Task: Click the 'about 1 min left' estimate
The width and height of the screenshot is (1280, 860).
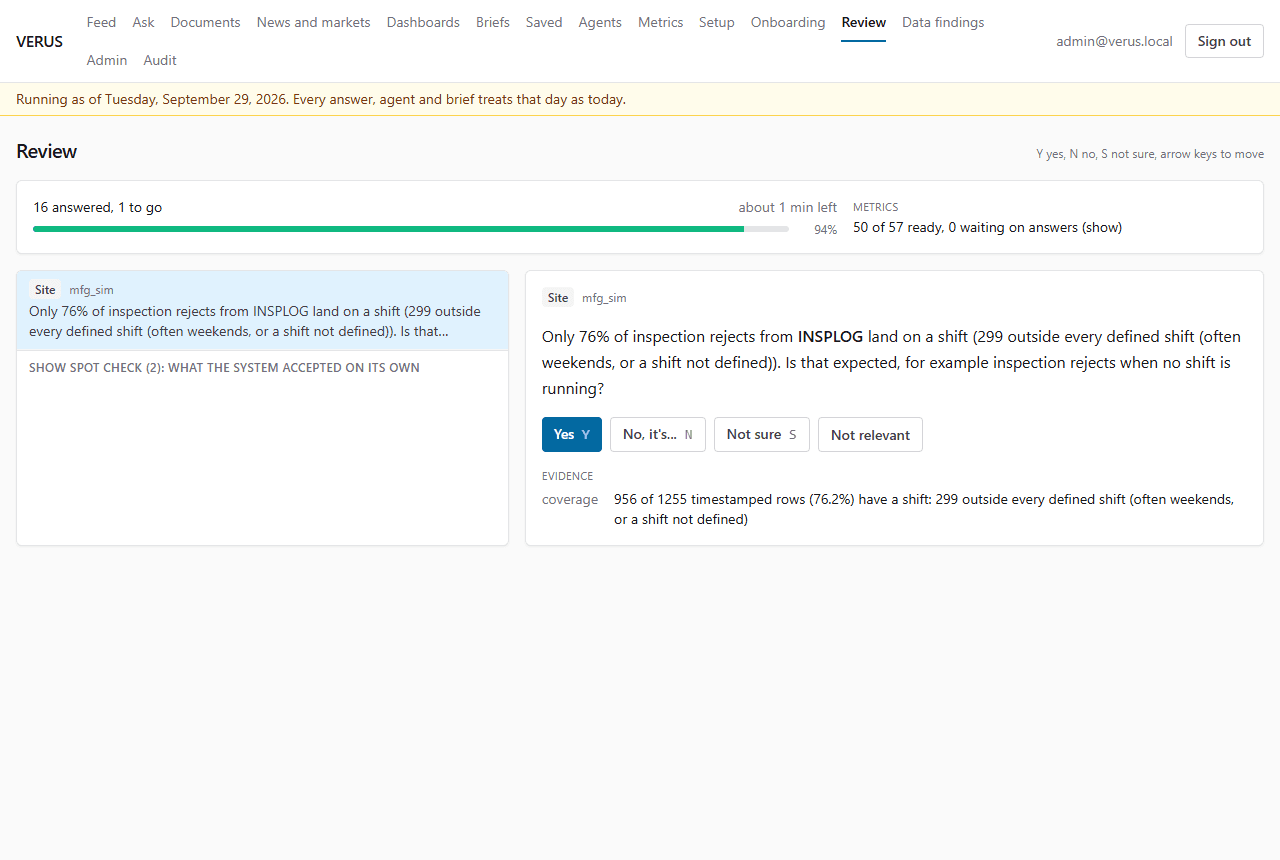Action: pyautogui.click(x=788, y=207)
